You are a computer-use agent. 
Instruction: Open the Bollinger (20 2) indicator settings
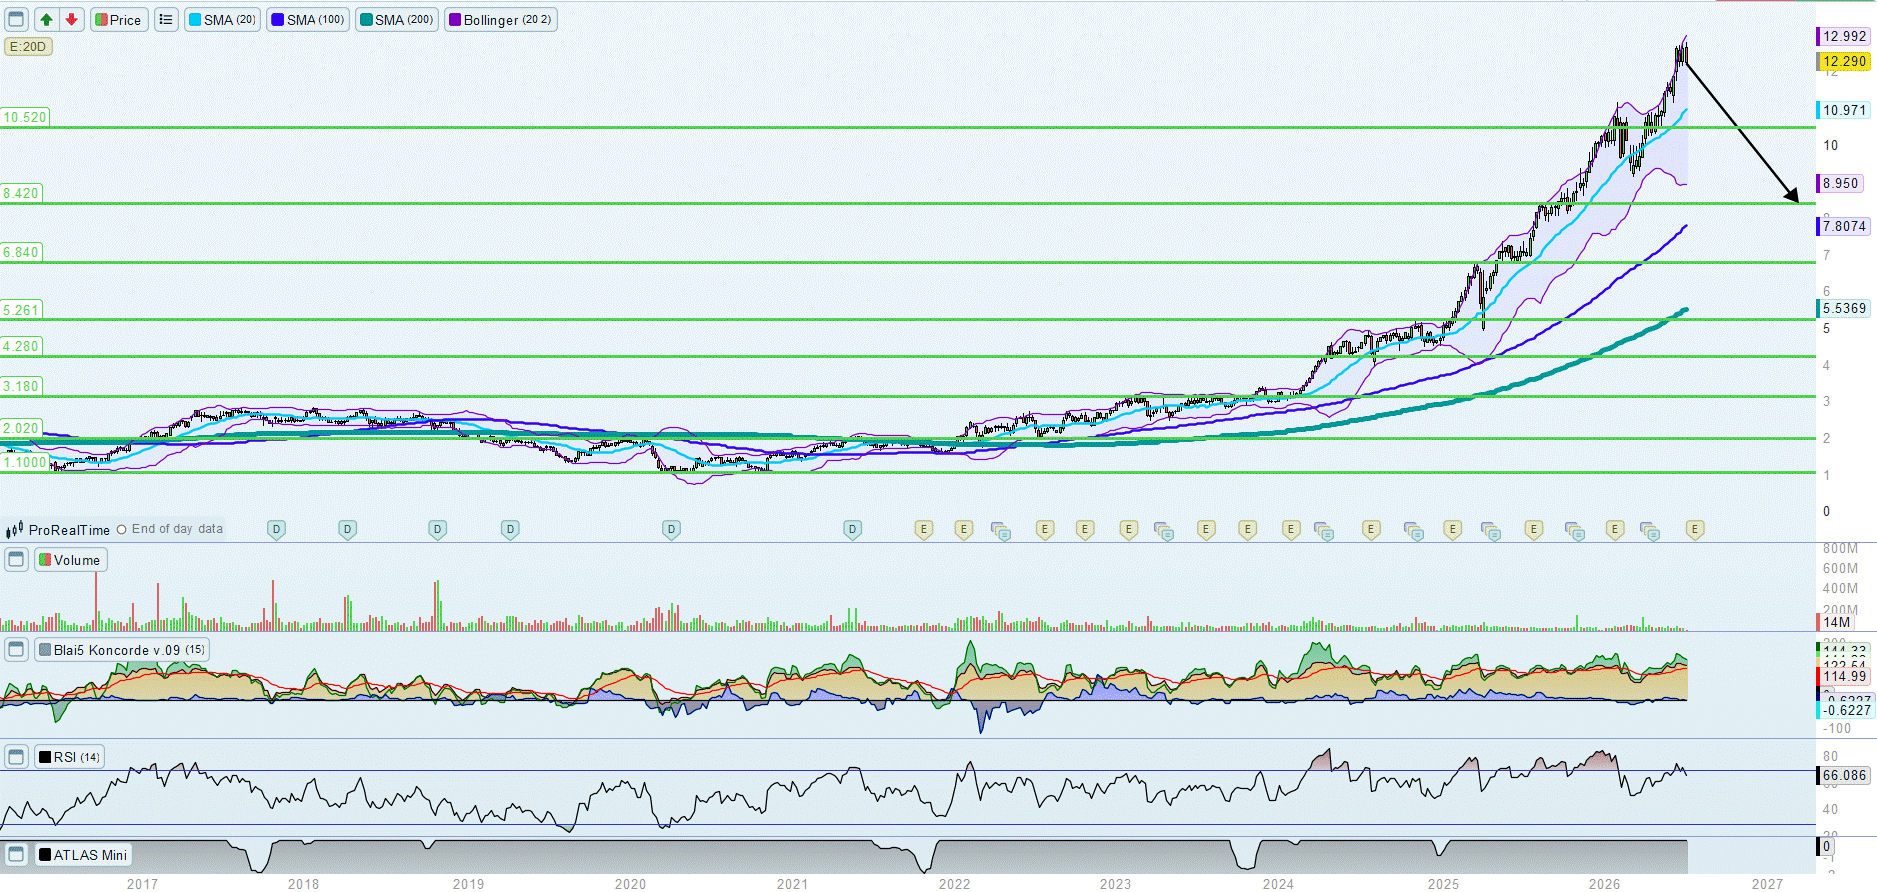coord(500,20)
